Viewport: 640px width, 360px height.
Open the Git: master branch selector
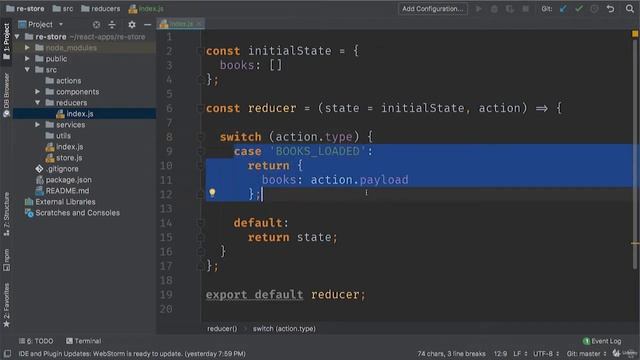pyautogui.click(x=586, y=353)
